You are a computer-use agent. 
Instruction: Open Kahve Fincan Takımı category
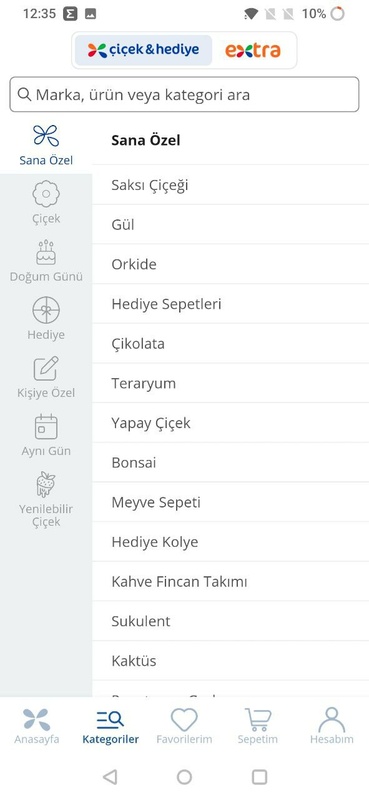coord(230,582)
